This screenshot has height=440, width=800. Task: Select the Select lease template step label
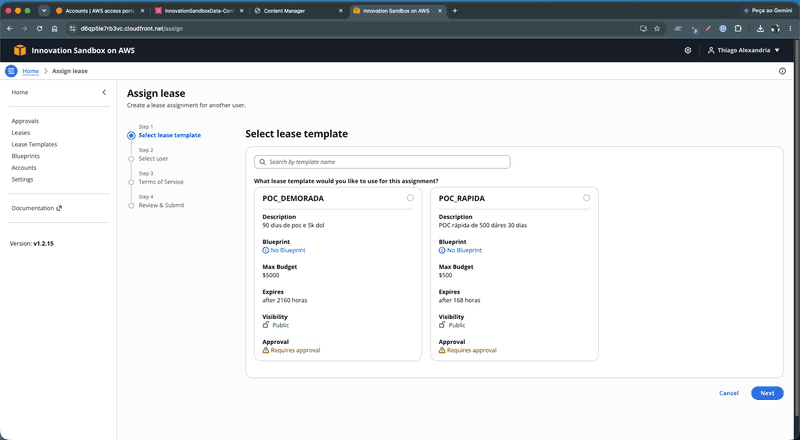click(x=169, y=135)
